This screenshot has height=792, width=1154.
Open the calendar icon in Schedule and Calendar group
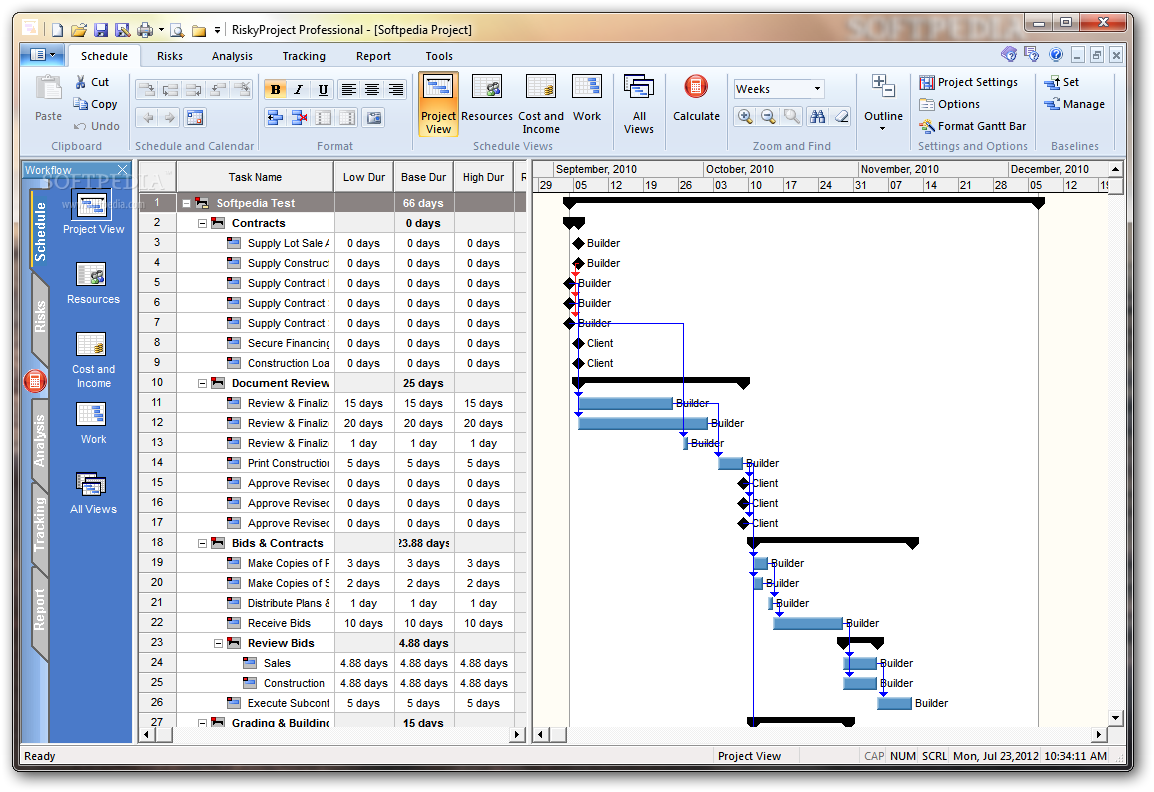[x=195, y=117]
